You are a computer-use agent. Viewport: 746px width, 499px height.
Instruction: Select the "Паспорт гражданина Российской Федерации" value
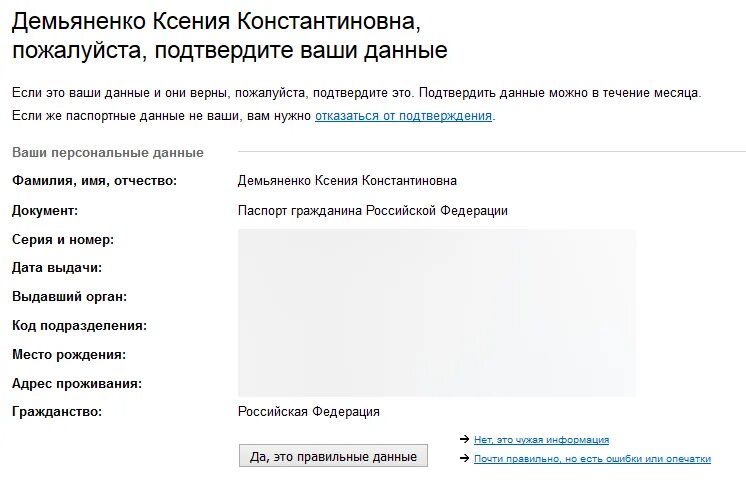click(373, 211)
